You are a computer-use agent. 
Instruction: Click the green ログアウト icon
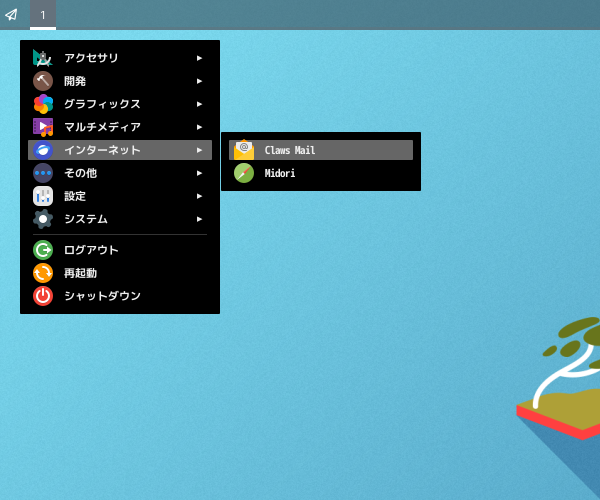[43, 250]
